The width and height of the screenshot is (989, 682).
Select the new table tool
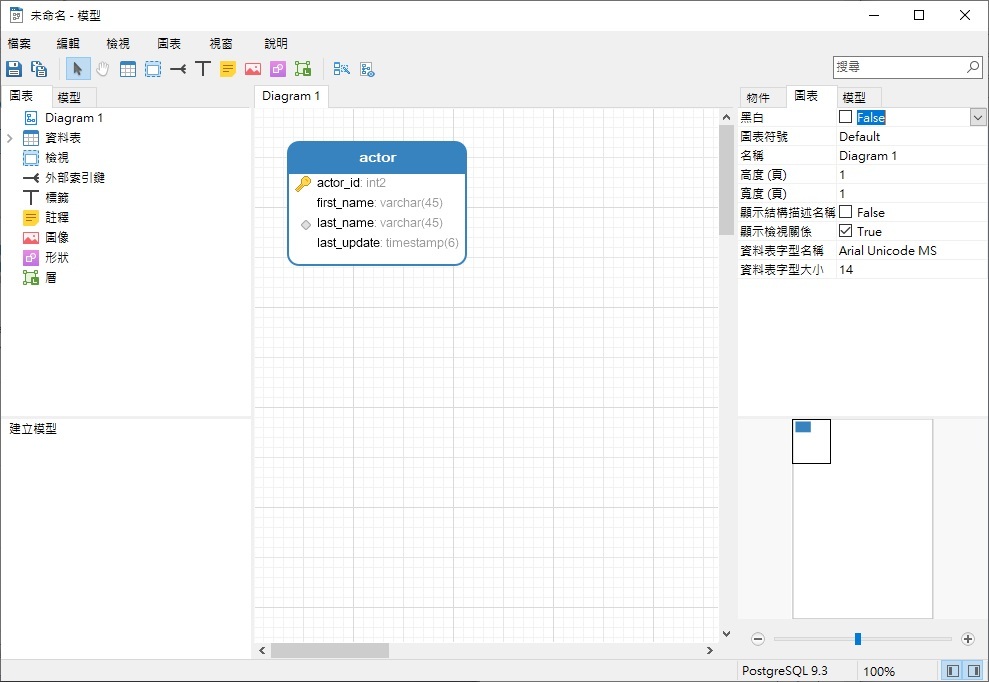(x=128, y=69)
